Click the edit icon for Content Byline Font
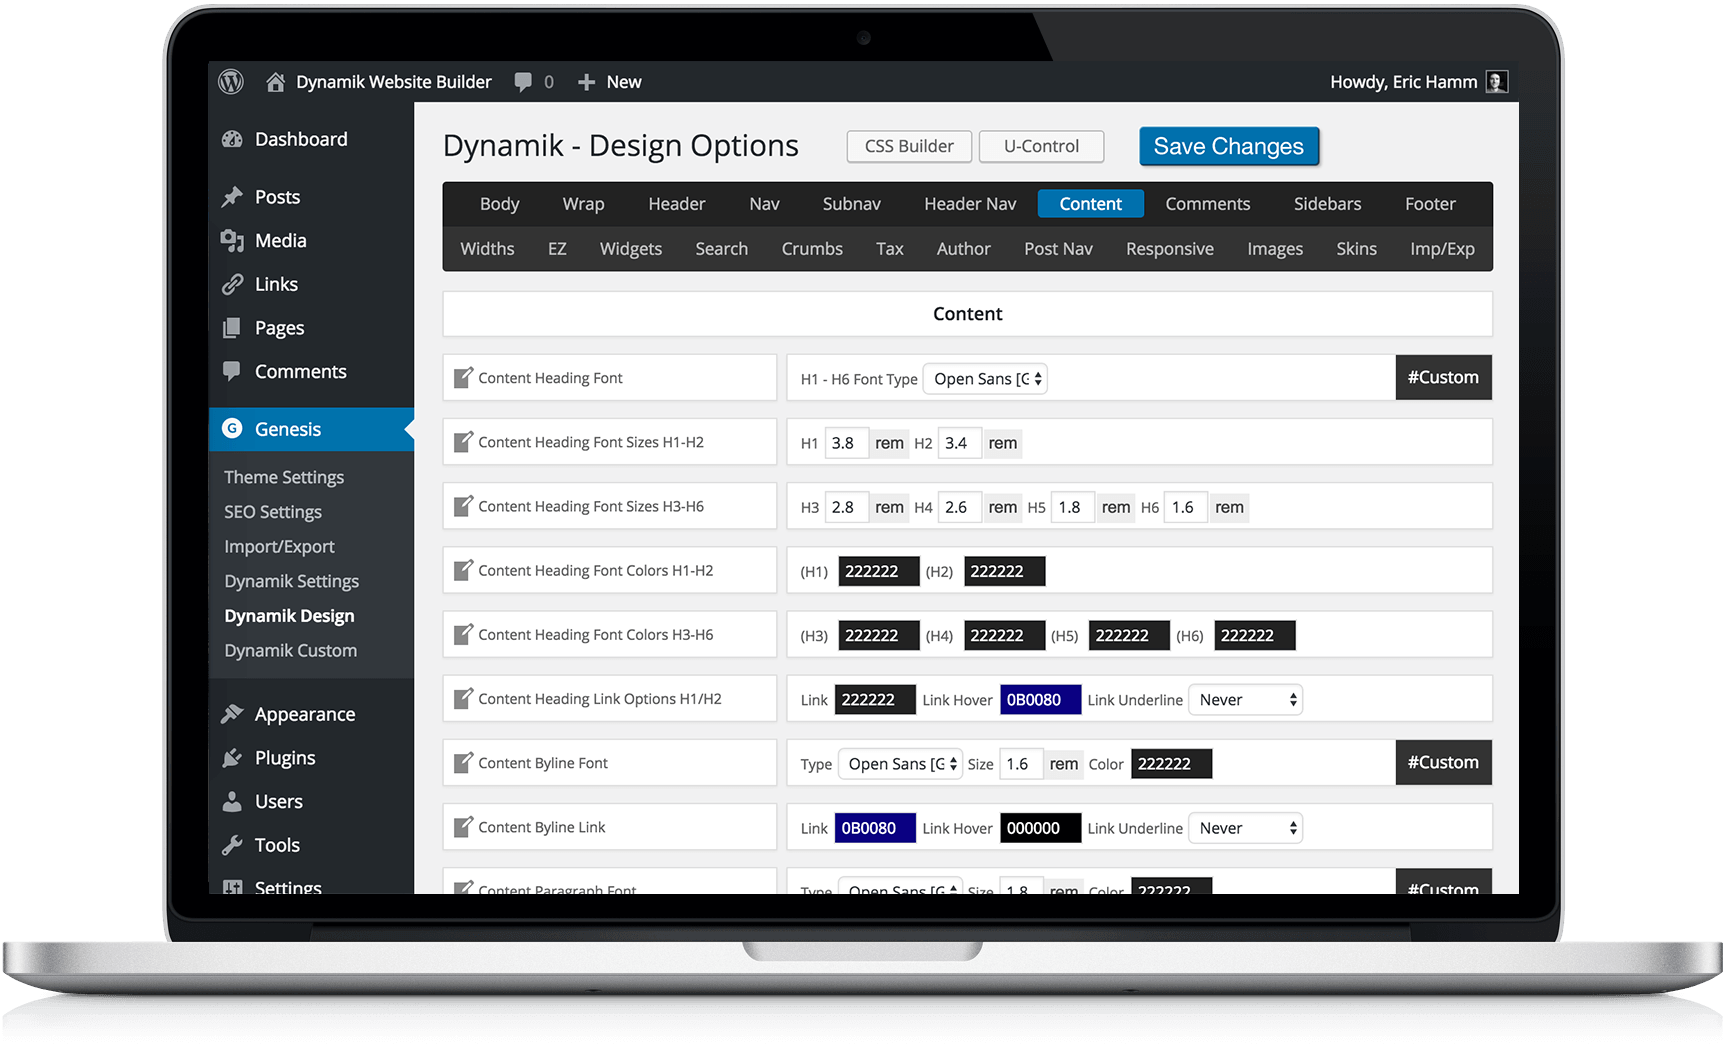This screenshot has height=1050, width=1726. point(463,762)
